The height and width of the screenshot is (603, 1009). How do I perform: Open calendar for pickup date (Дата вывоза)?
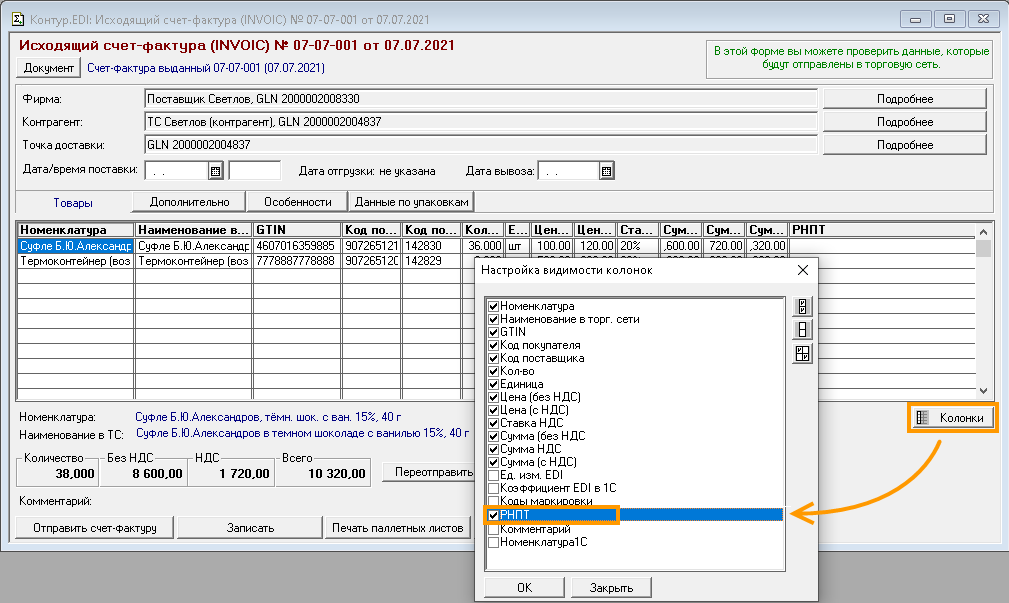606,171
